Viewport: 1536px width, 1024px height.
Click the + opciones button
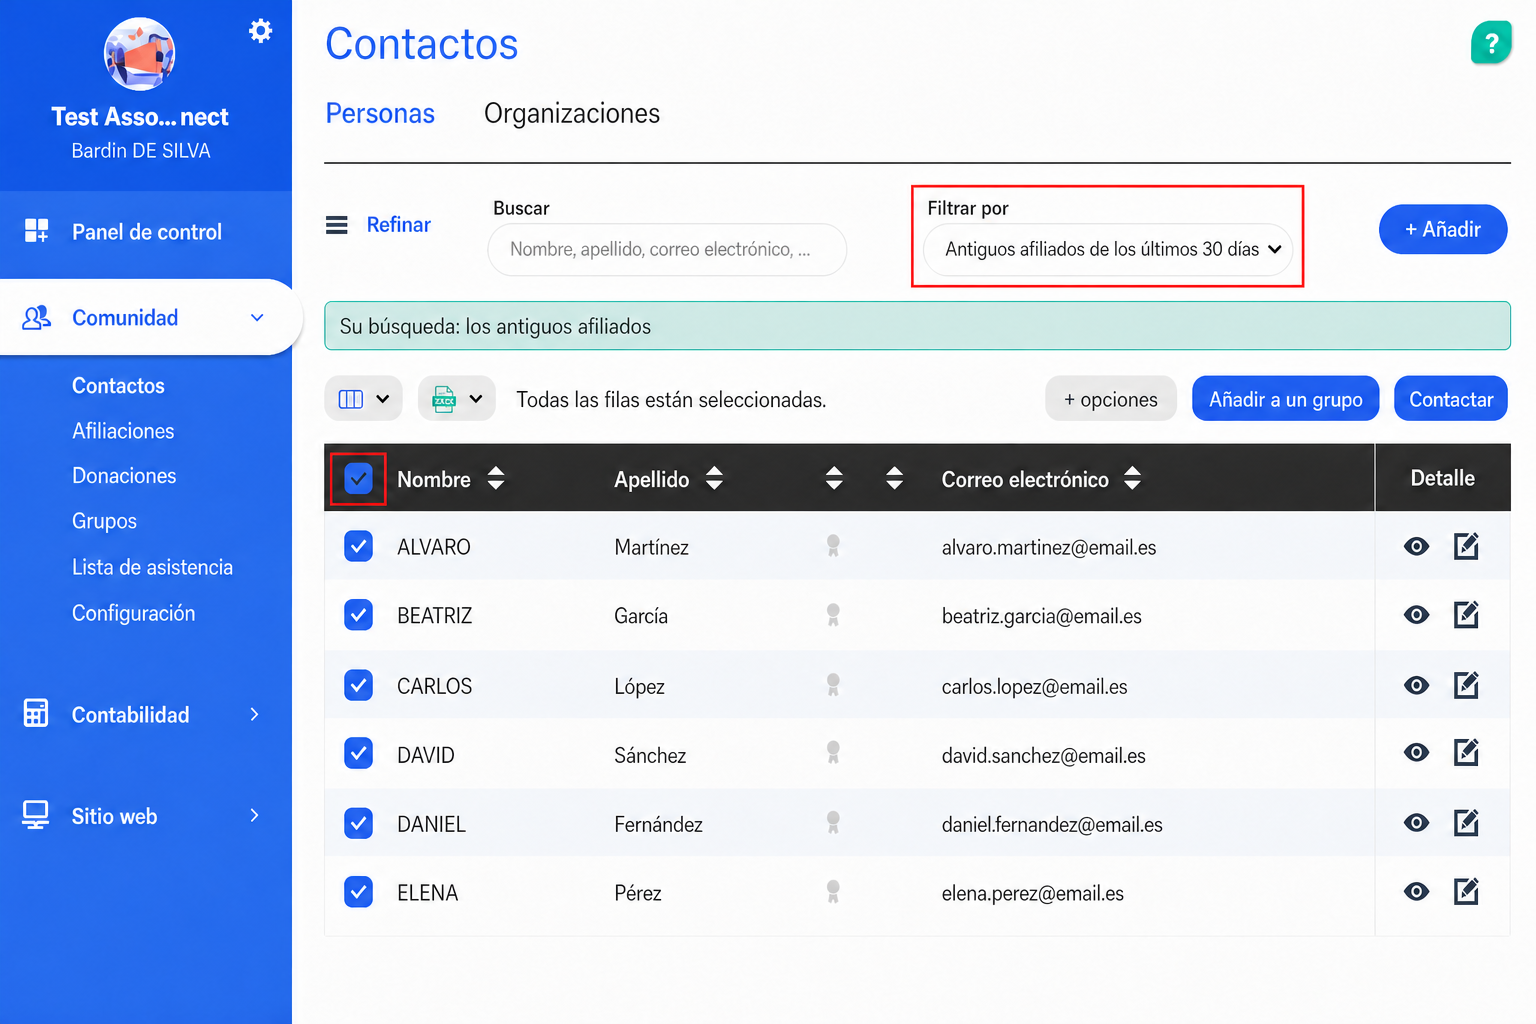coord(1111,399)
